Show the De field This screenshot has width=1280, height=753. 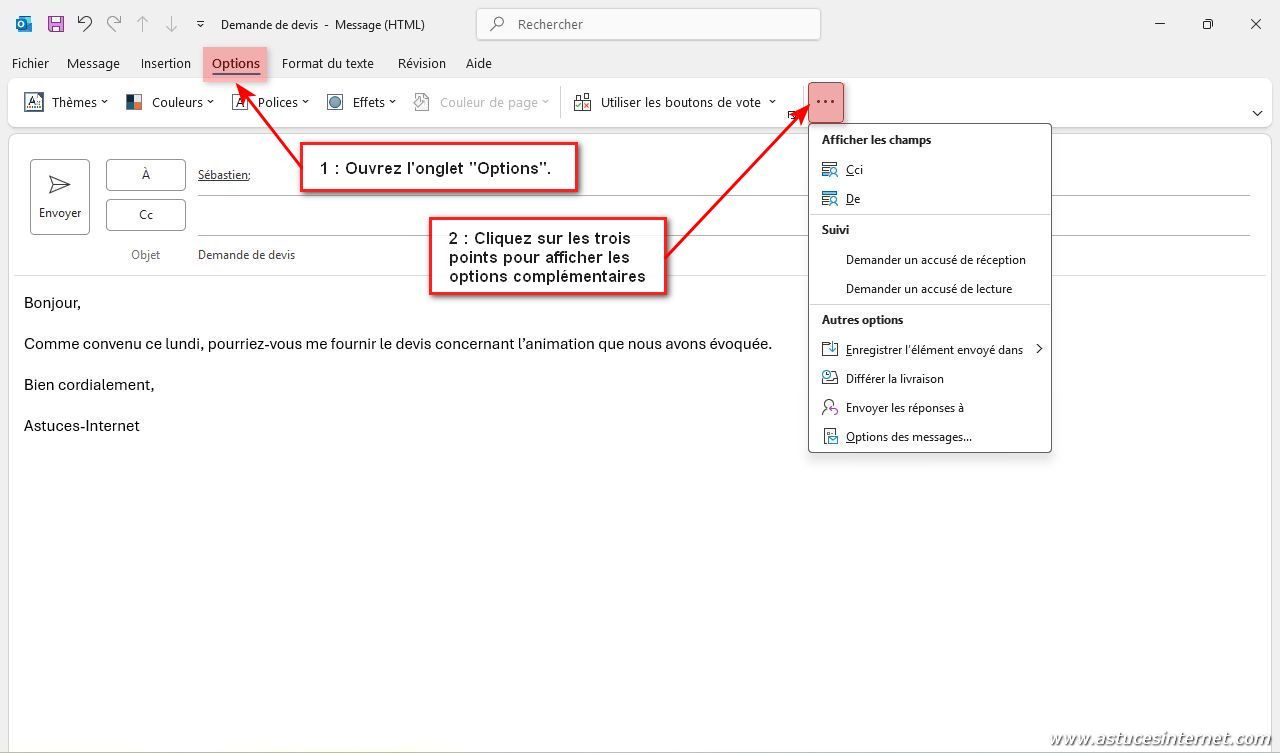[852, 199]
